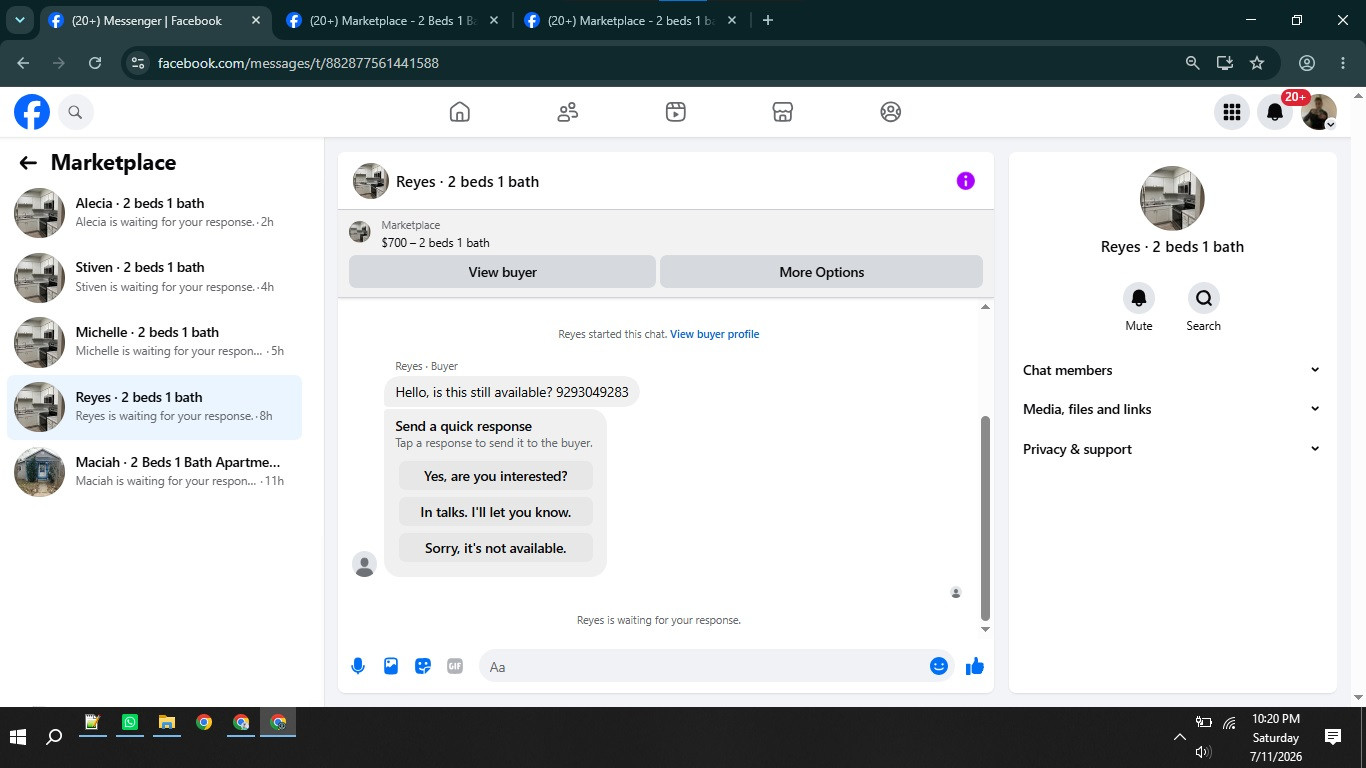Open Michelle · 2 beds 1 bath chat
This screenshot has width=1366, height=768.
click(154, 342)
